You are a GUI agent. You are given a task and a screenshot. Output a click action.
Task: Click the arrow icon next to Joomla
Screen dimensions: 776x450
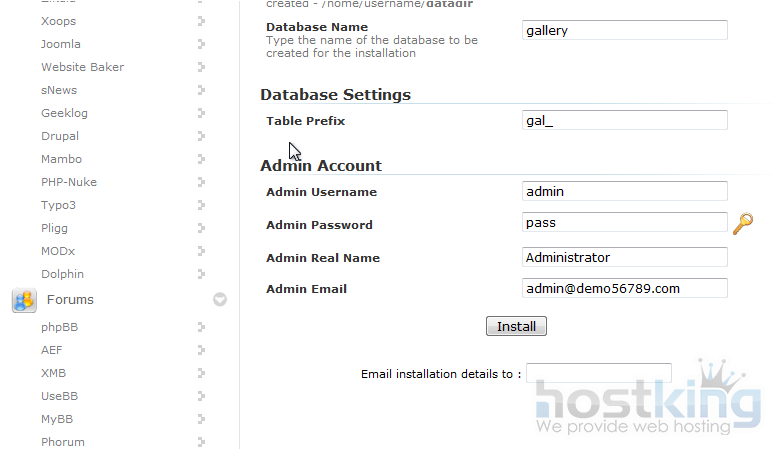click(202, 44)
